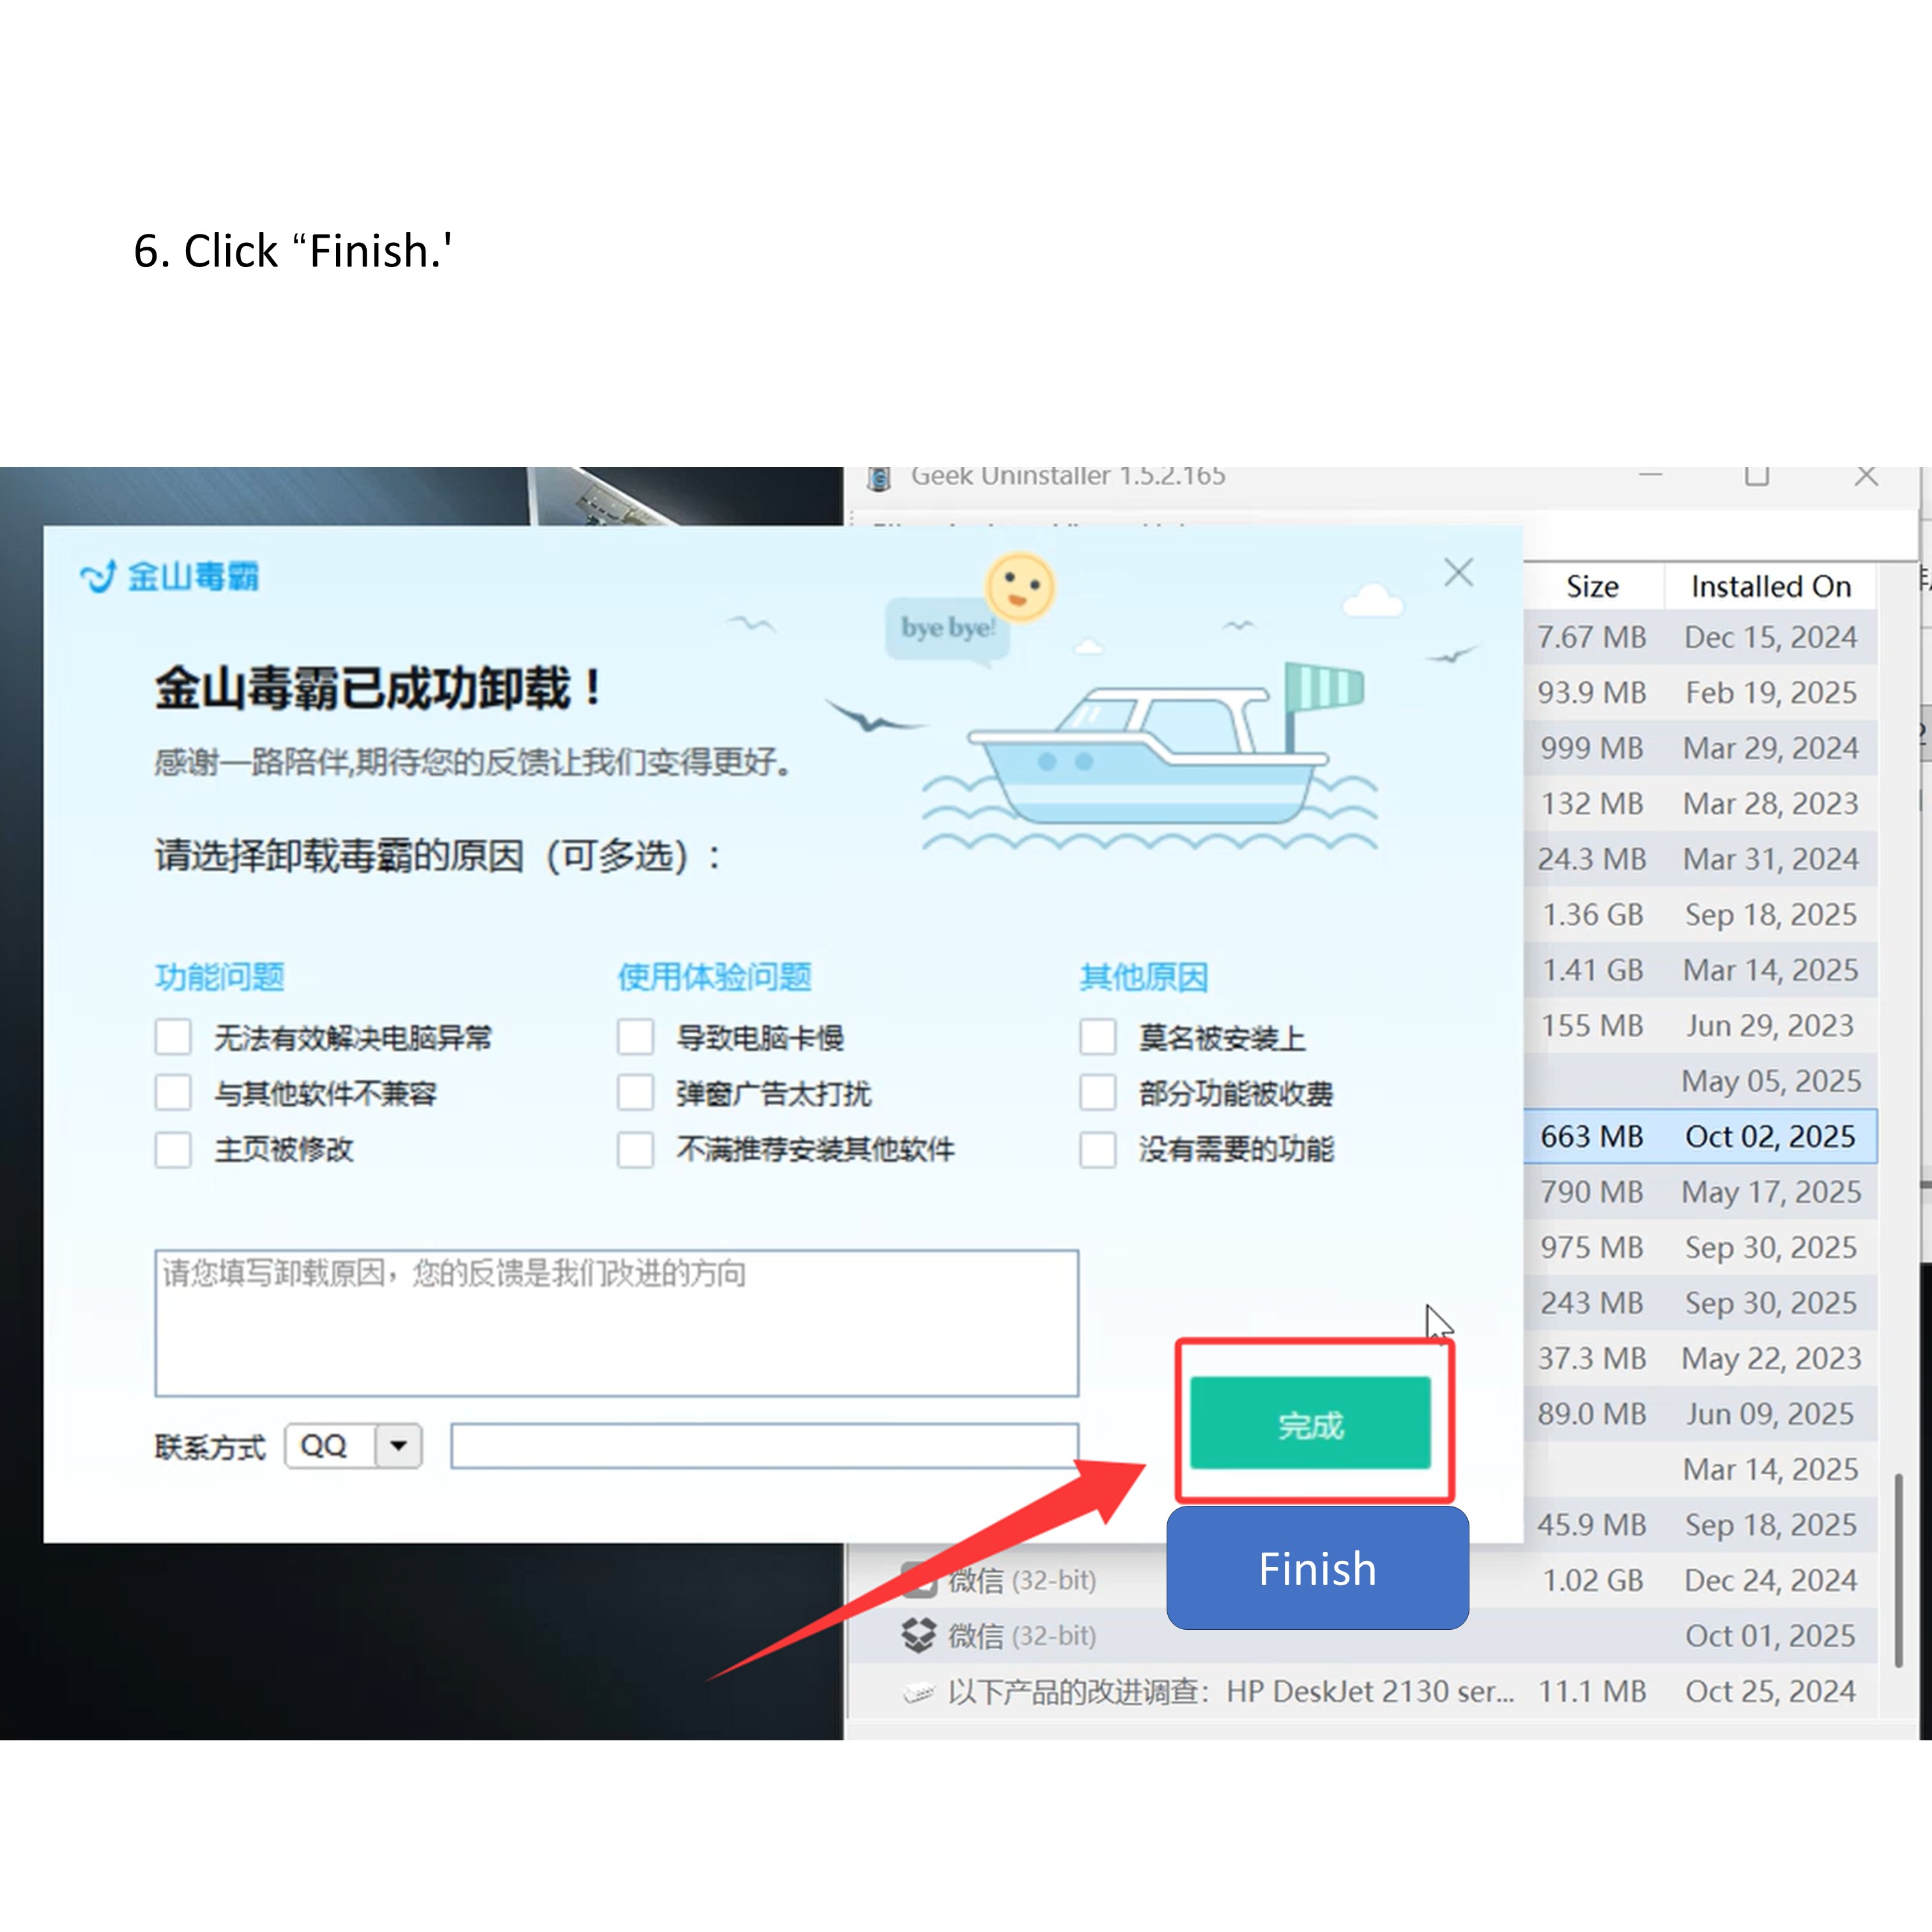Image resolution: width=1932 pixels, height=1932 pixels.
Task: Click the bye bye smiley face icon
Action: click(1019, 586)
